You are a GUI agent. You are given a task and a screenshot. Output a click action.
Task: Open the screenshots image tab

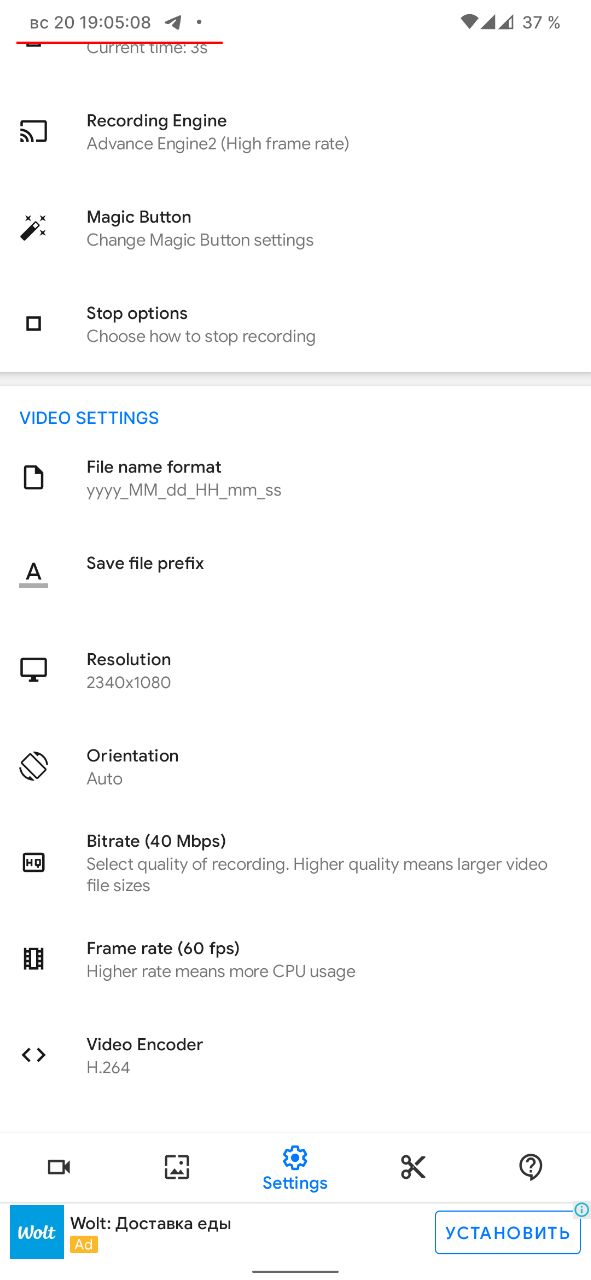pos(177,1167)
